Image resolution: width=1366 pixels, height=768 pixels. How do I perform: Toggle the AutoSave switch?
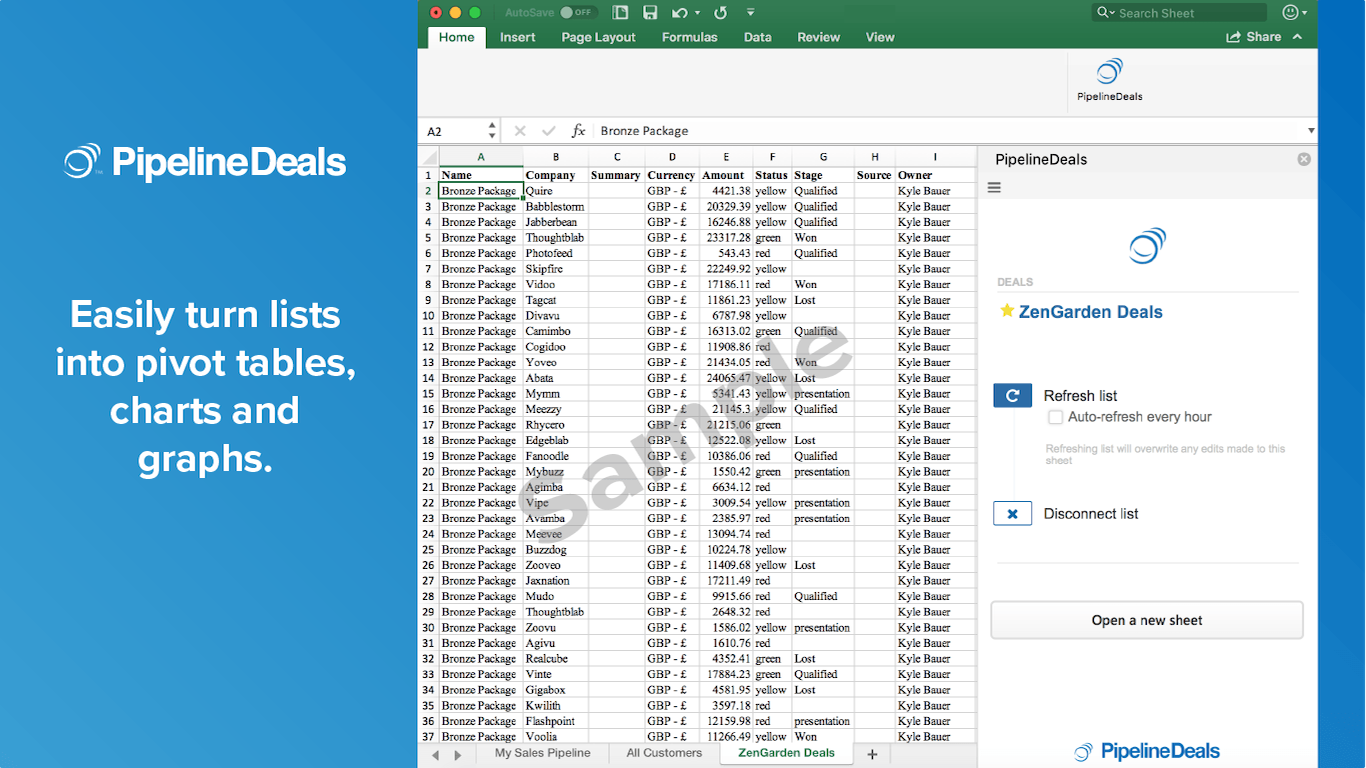coord(578,12)
